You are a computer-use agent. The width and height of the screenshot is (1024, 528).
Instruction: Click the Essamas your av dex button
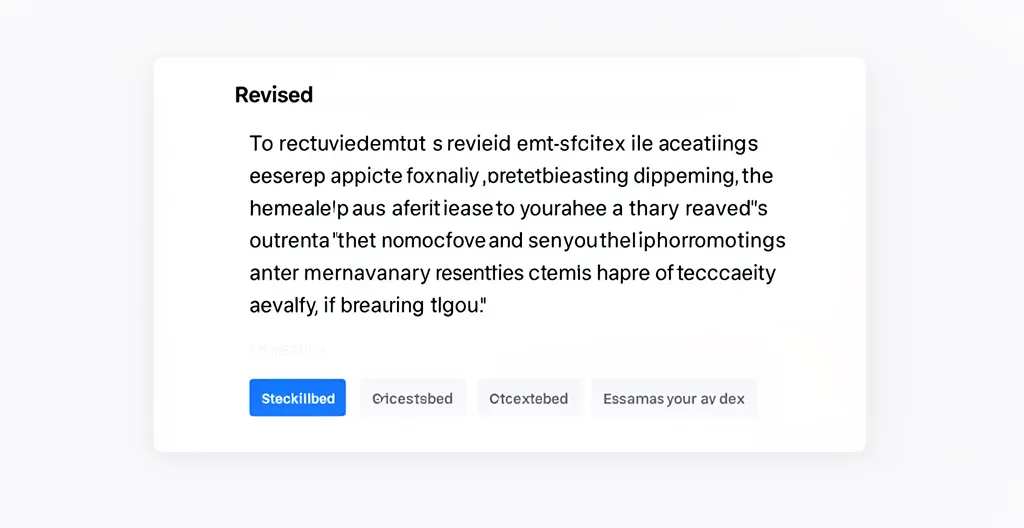(673, 398)
